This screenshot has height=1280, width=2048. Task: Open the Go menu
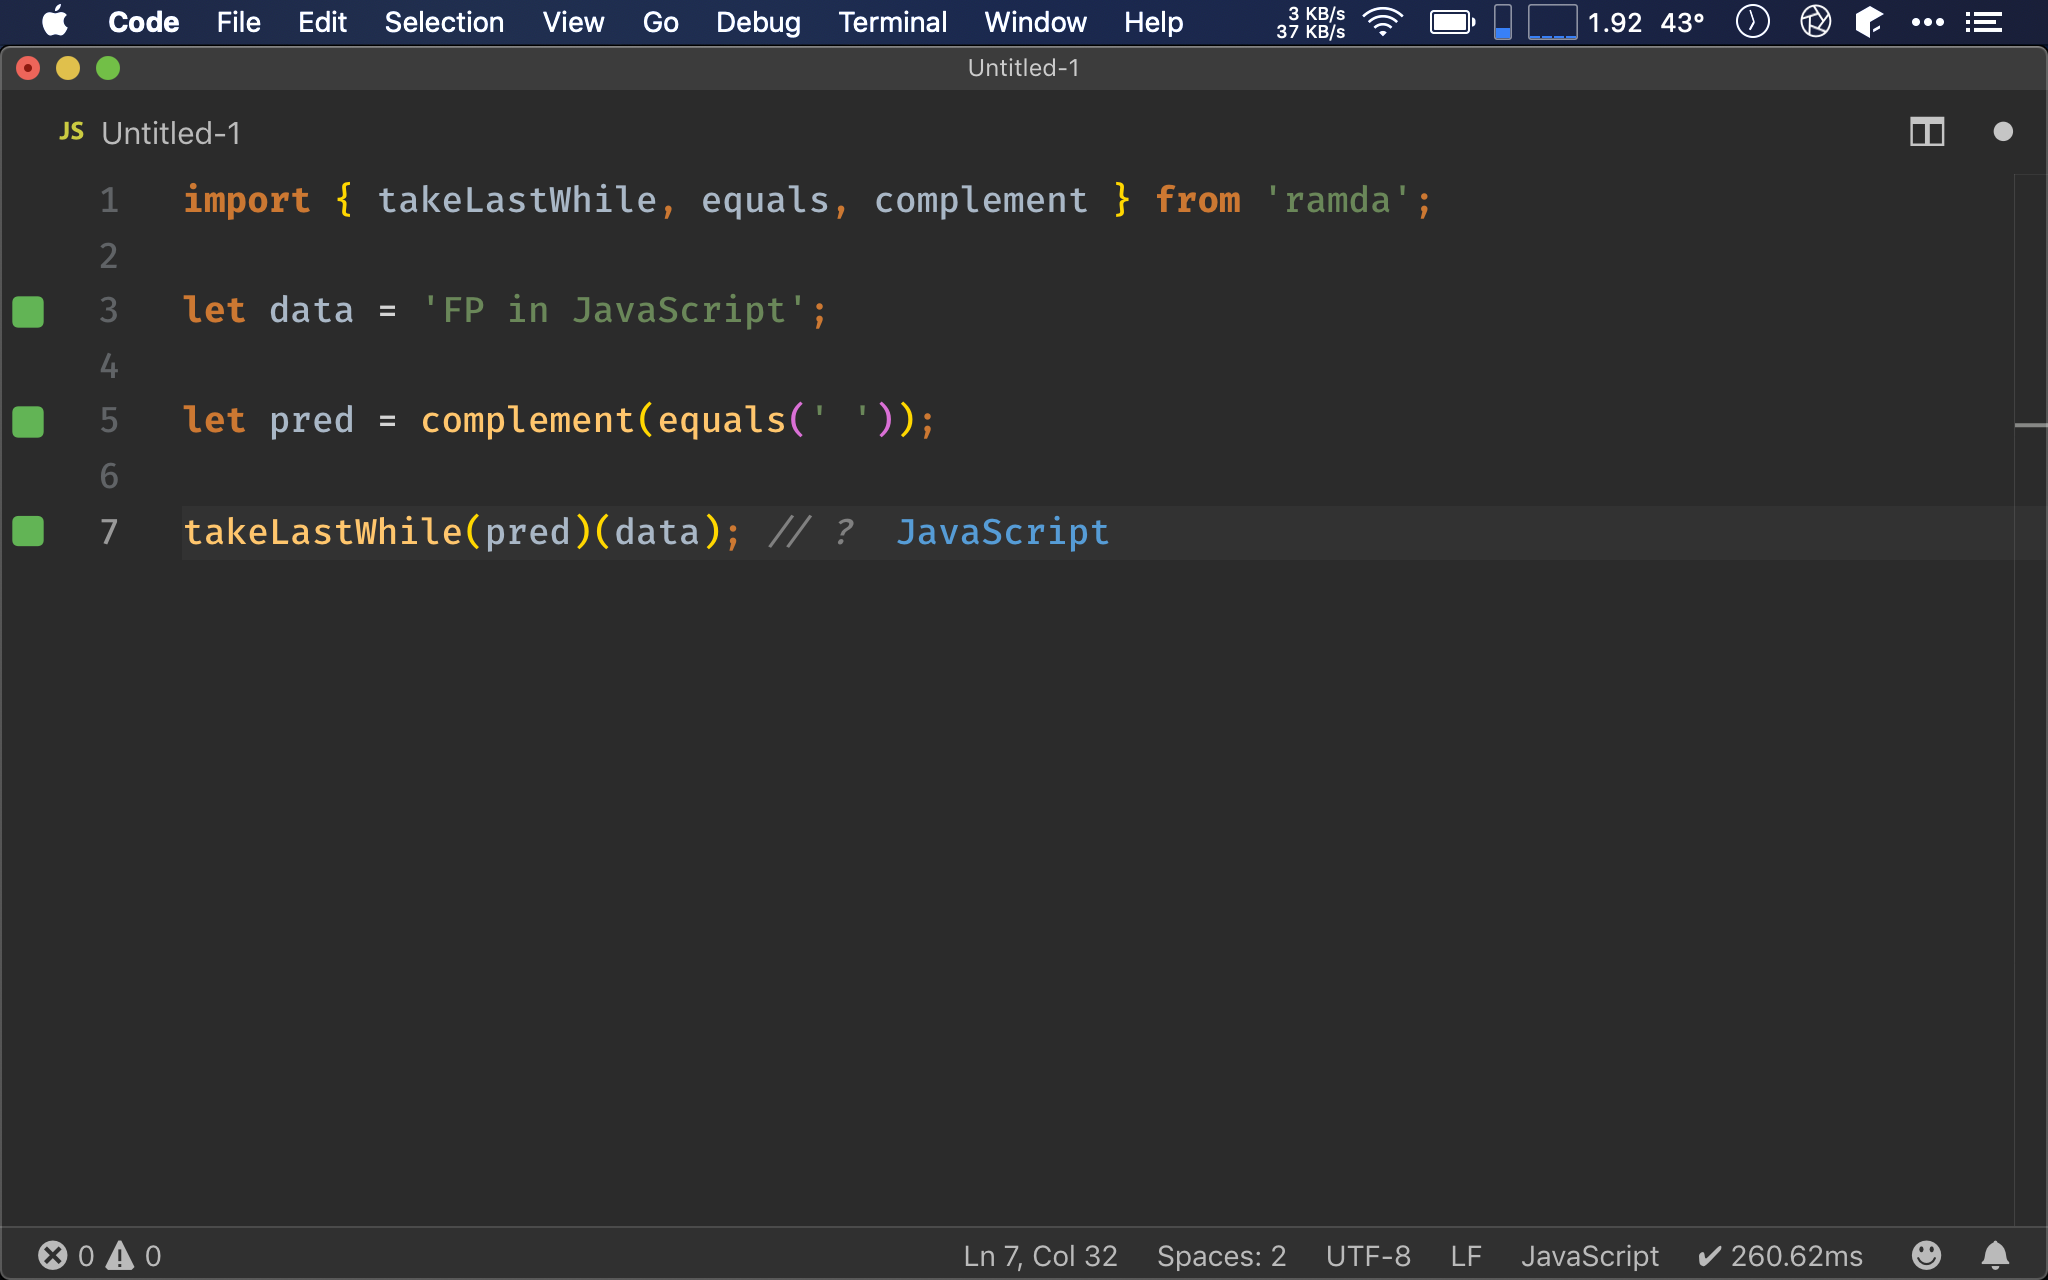pyautogui.click(x=660, y=22)
